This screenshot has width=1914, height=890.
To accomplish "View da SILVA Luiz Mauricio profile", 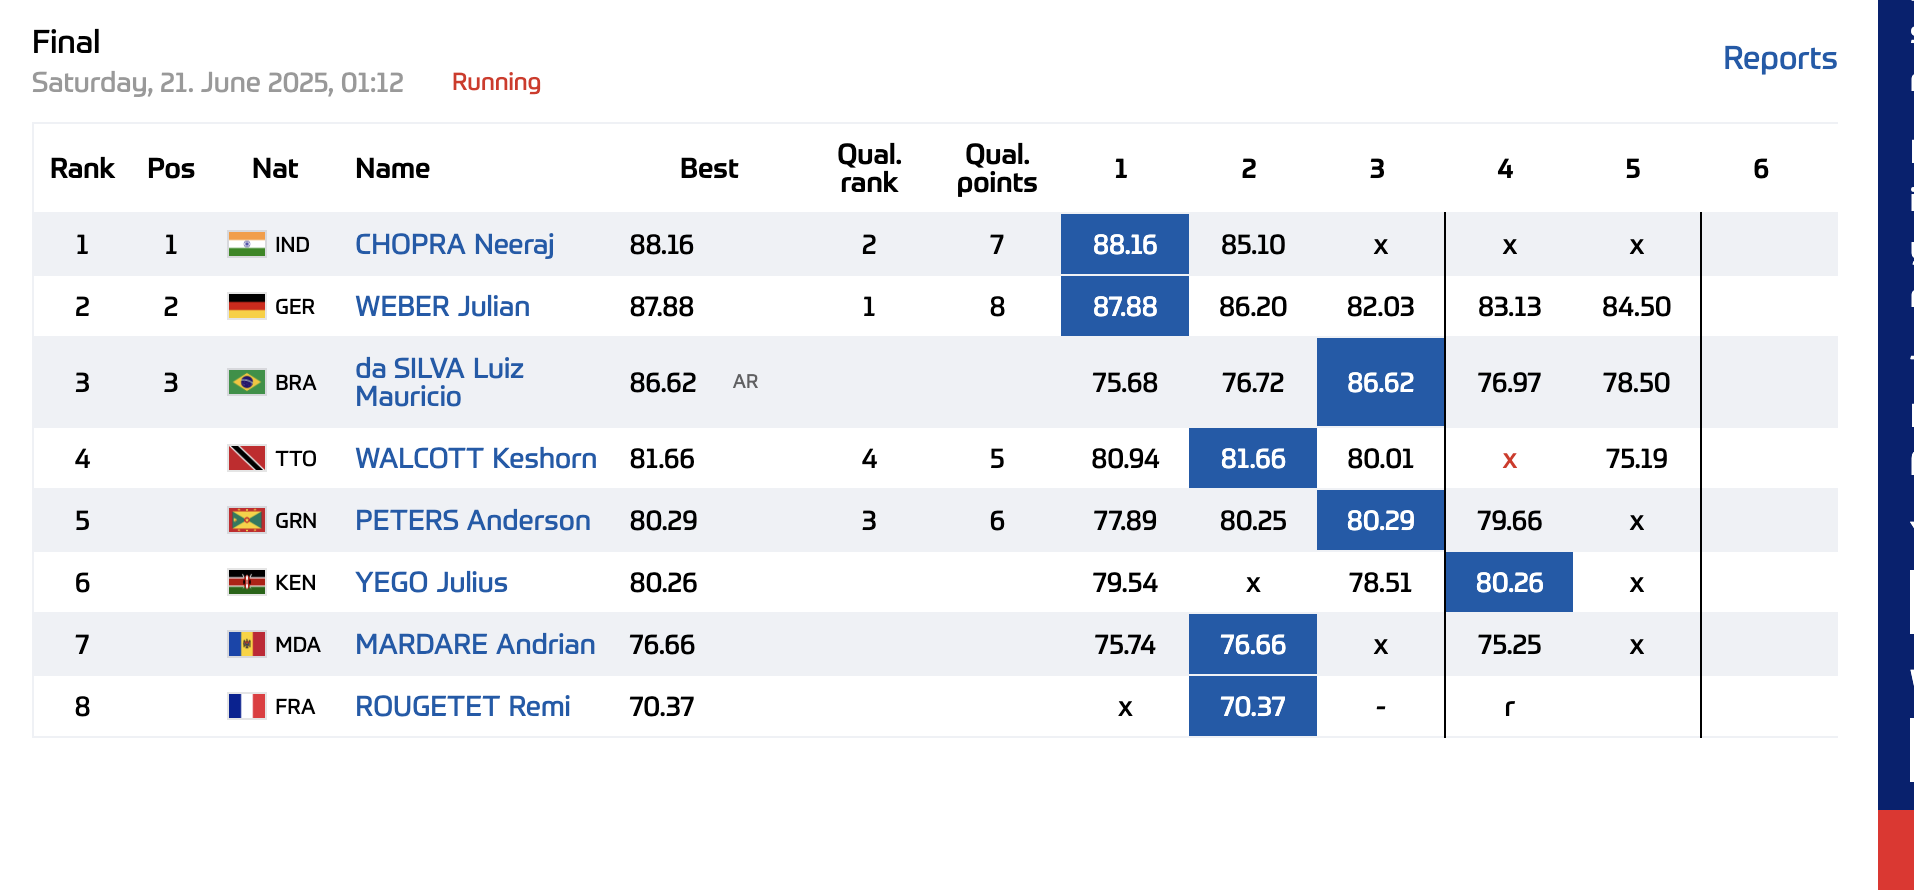I will click(x=439, y=382).
